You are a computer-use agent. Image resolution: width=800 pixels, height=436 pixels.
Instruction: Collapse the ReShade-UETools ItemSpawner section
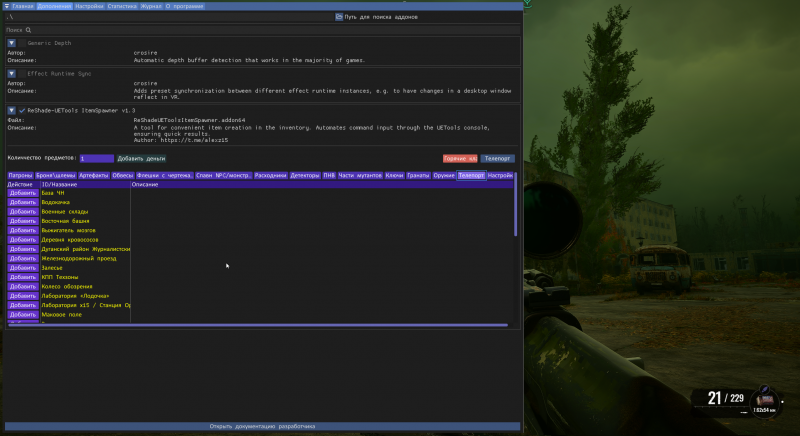11,111
